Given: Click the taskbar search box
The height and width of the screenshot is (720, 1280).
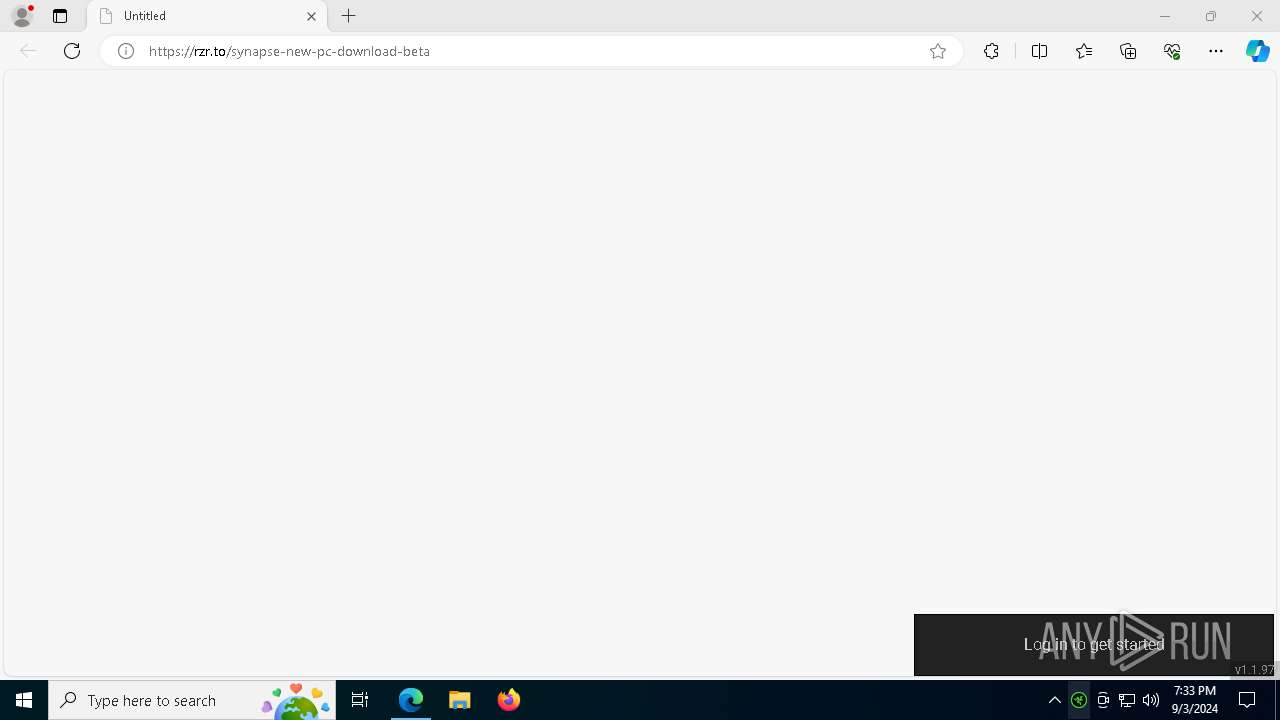Looking at the screenshot, I should pos(192,700).
